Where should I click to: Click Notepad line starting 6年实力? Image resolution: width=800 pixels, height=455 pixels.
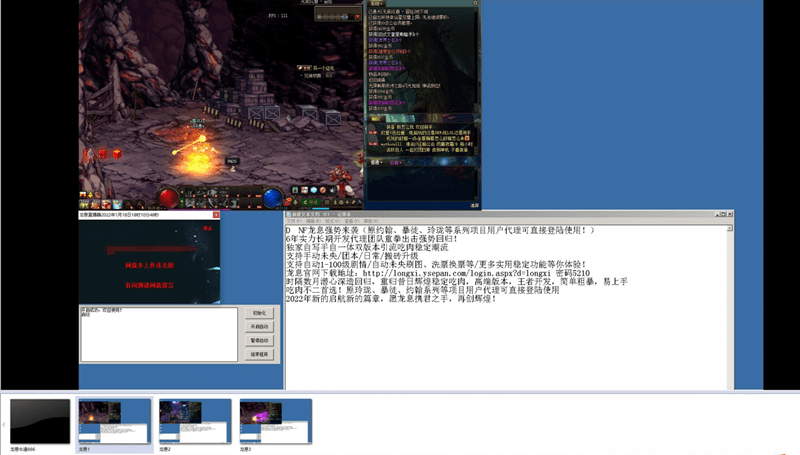point(372,239)
